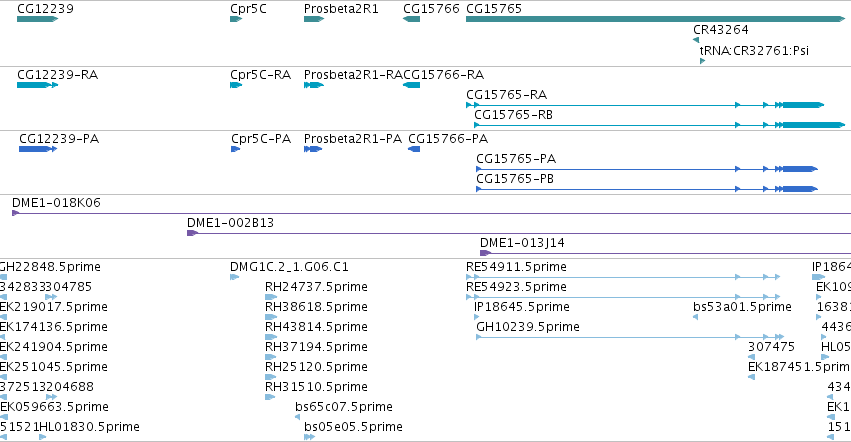Select the CG15766 reverse-strand gene arrow
This screenshot has height=442, width=851.
coord(411,19)
